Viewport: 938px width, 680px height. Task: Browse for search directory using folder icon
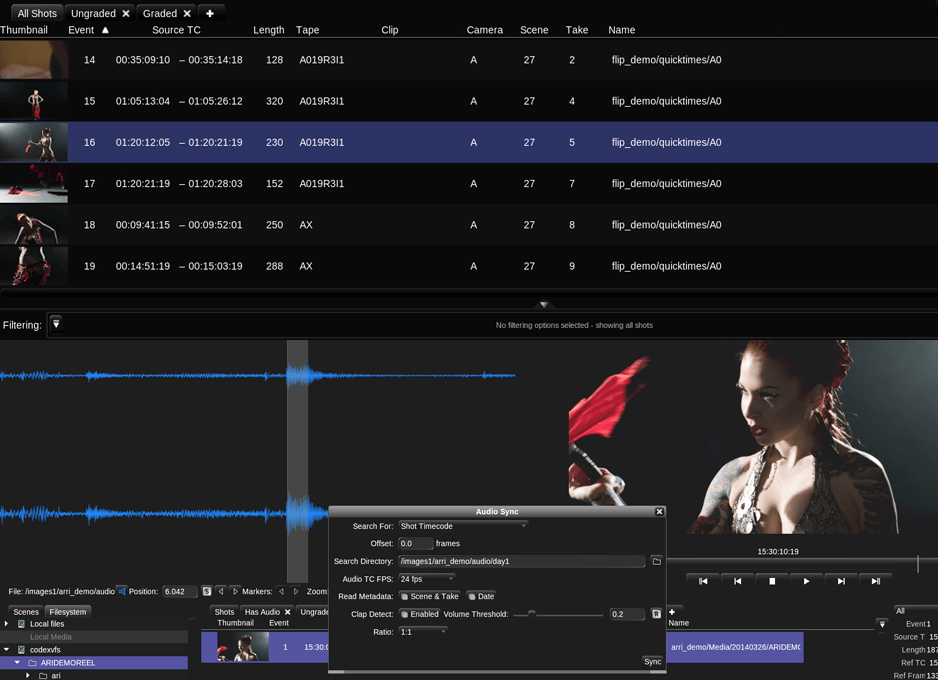656,562
